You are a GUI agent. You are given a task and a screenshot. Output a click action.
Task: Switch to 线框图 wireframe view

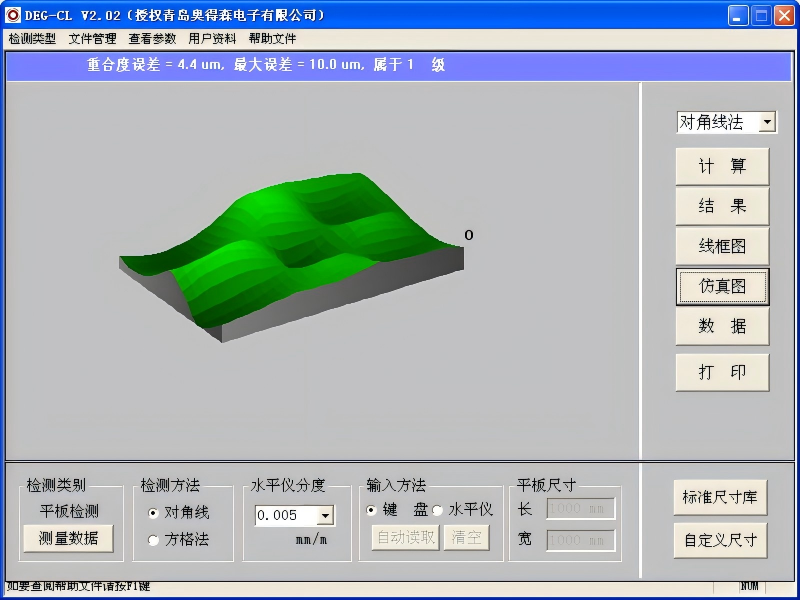click(722, 246)
